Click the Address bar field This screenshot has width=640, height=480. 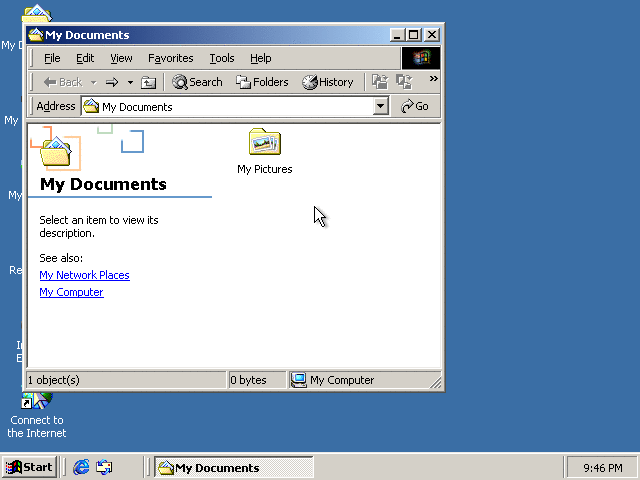click(x=235, y=107)
